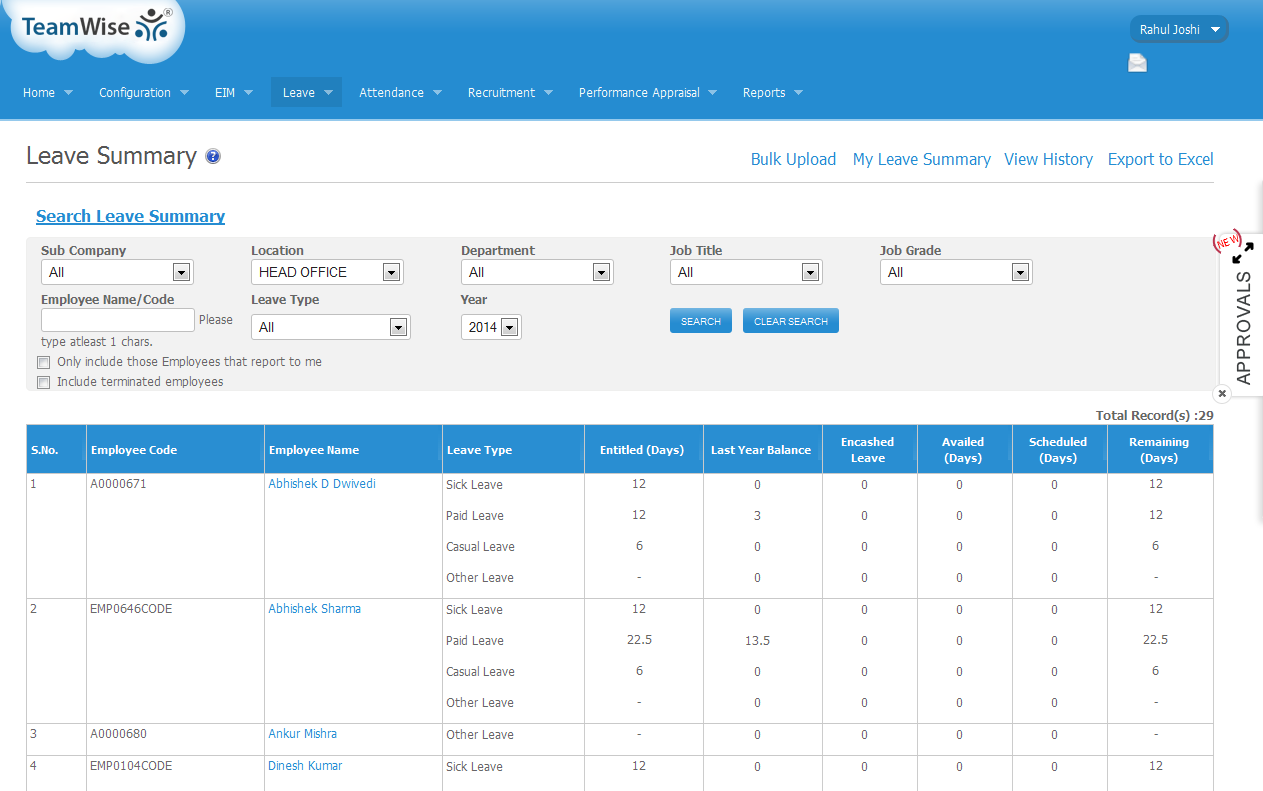1263x791 pixels.
Task: Open the Leave Type dropdown
Action: point(330,327)
